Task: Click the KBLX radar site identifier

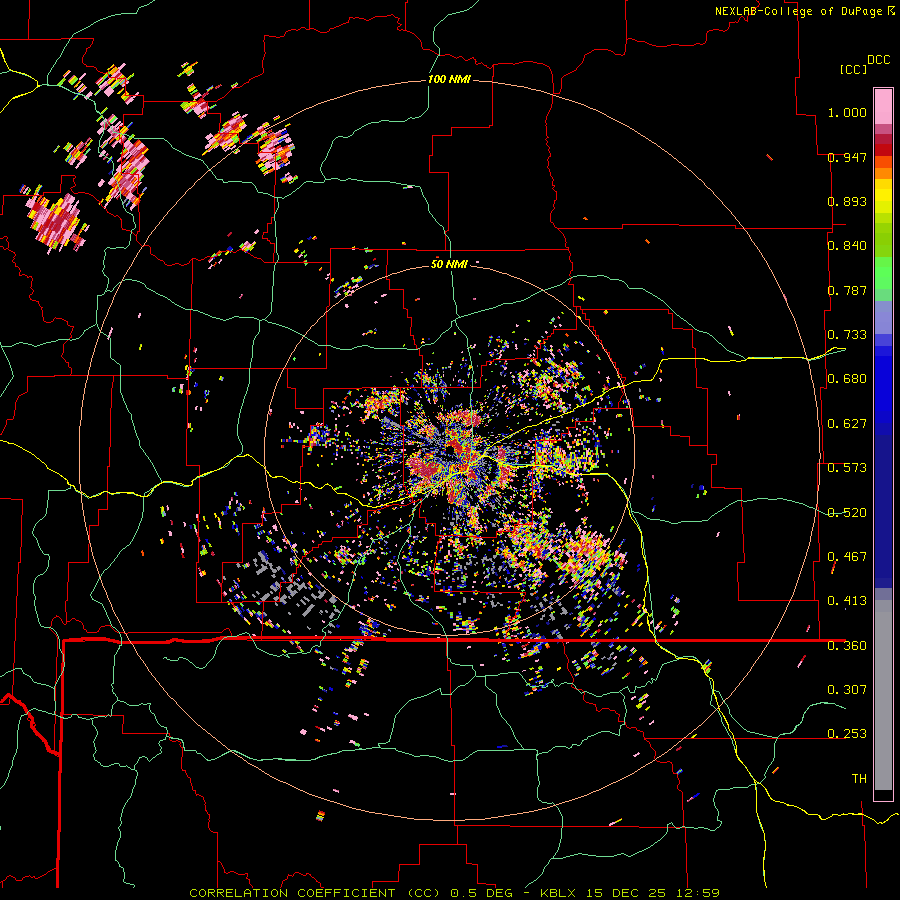Action: pyautogui.click(x=560, y=893)
